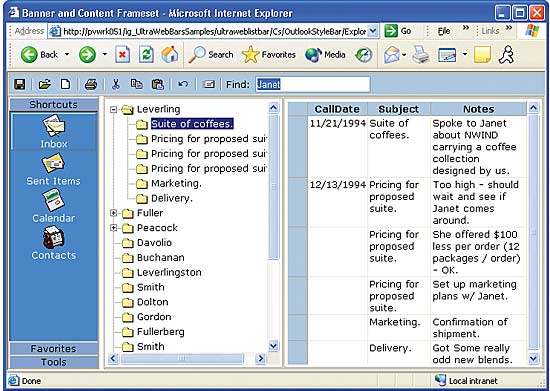Screen dimensions: 550x391
Task: Select the Delivery. tree item
Action: coord(172,198)
